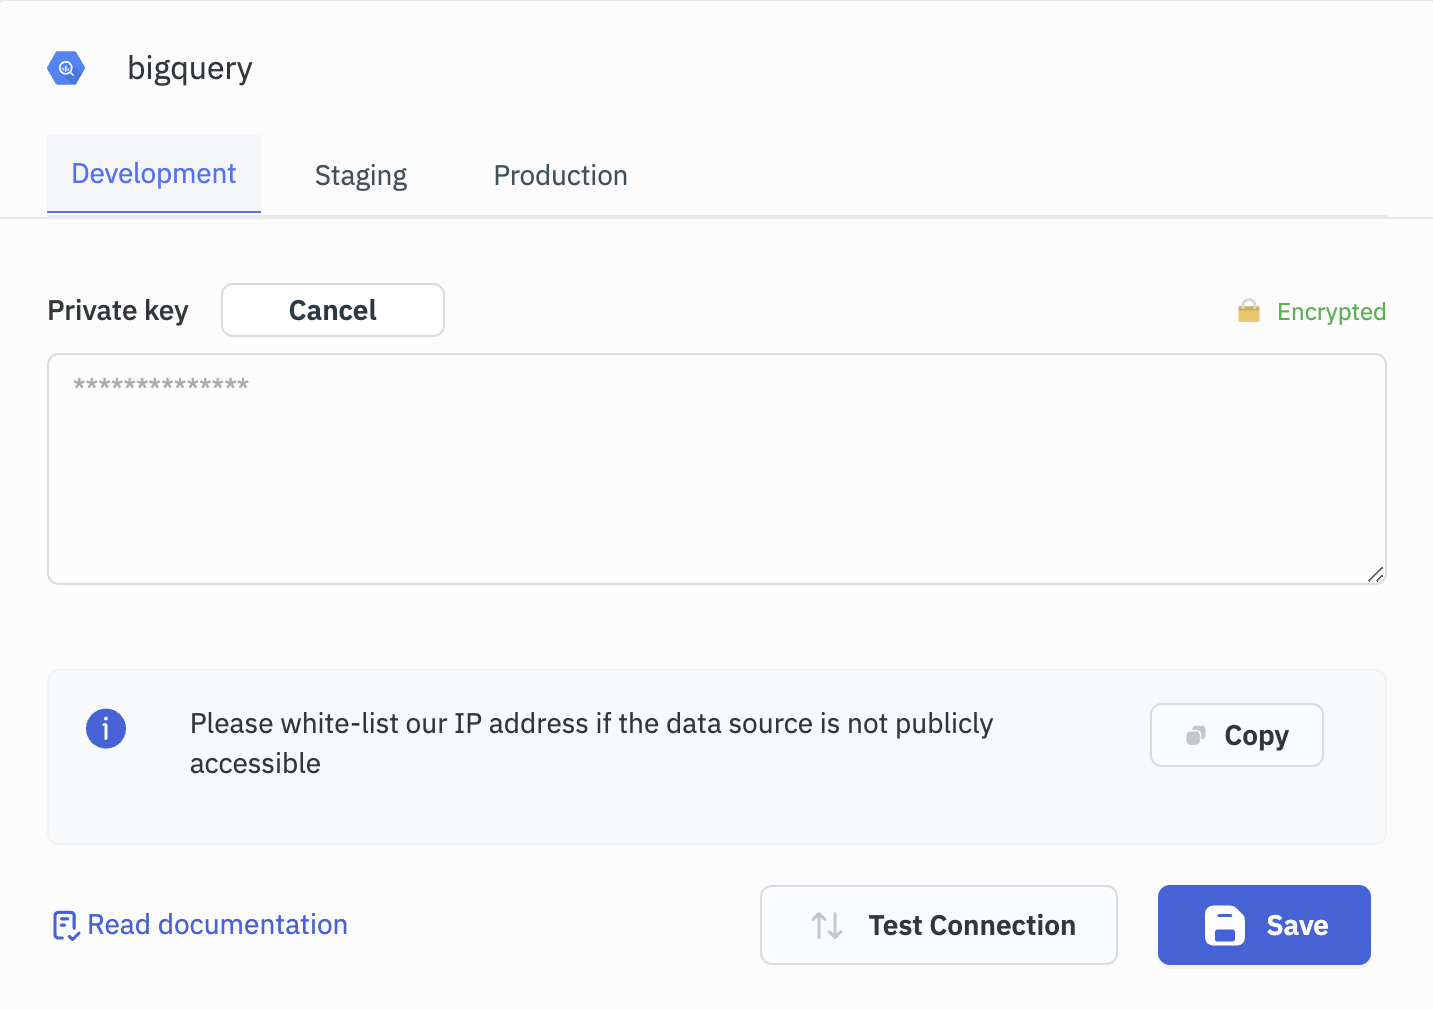Save the data source configuration
Viewport: 1433px width, 1009px height.
click(1264, 925)
